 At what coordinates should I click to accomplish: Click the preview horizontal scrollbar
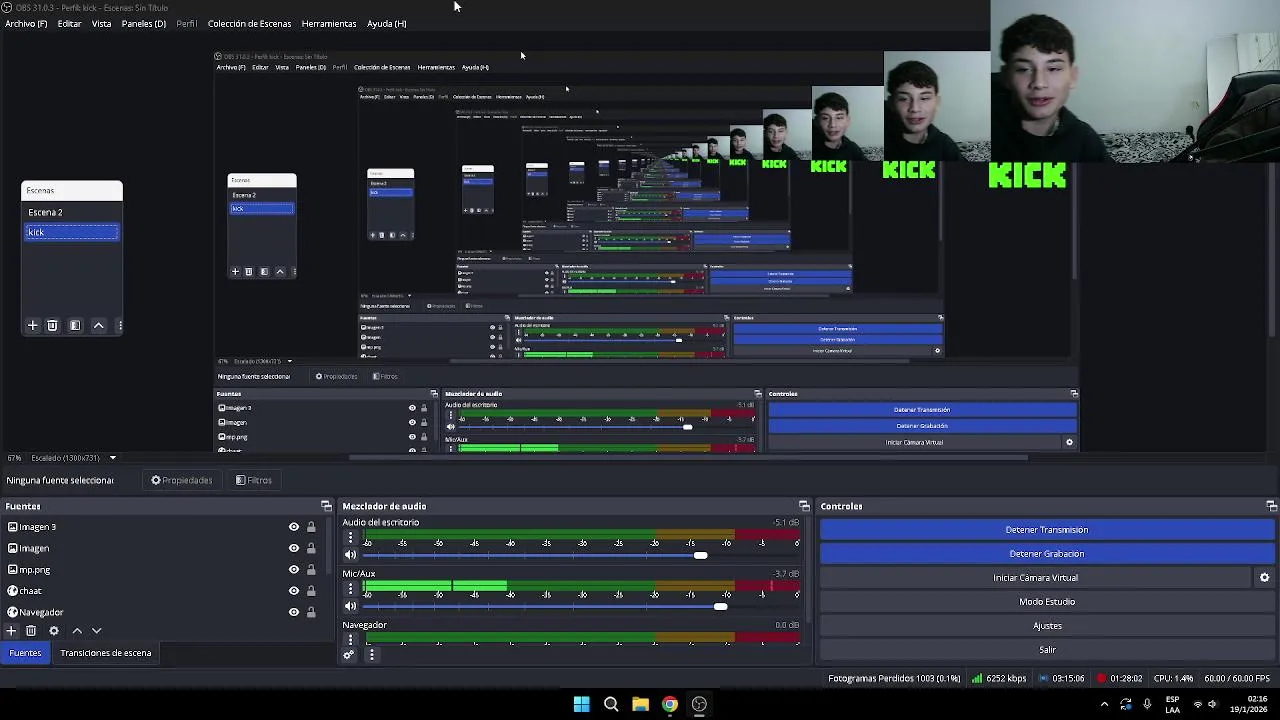[690, 458]
